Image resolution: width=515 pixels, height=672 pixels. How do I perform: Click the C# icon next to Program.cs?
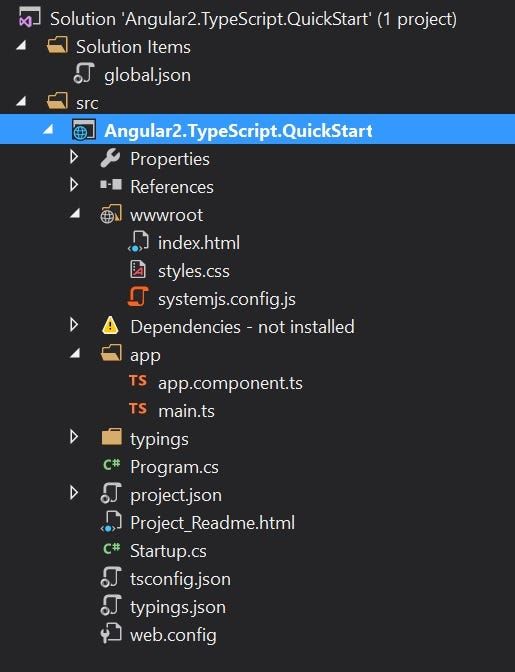point(111,465)
